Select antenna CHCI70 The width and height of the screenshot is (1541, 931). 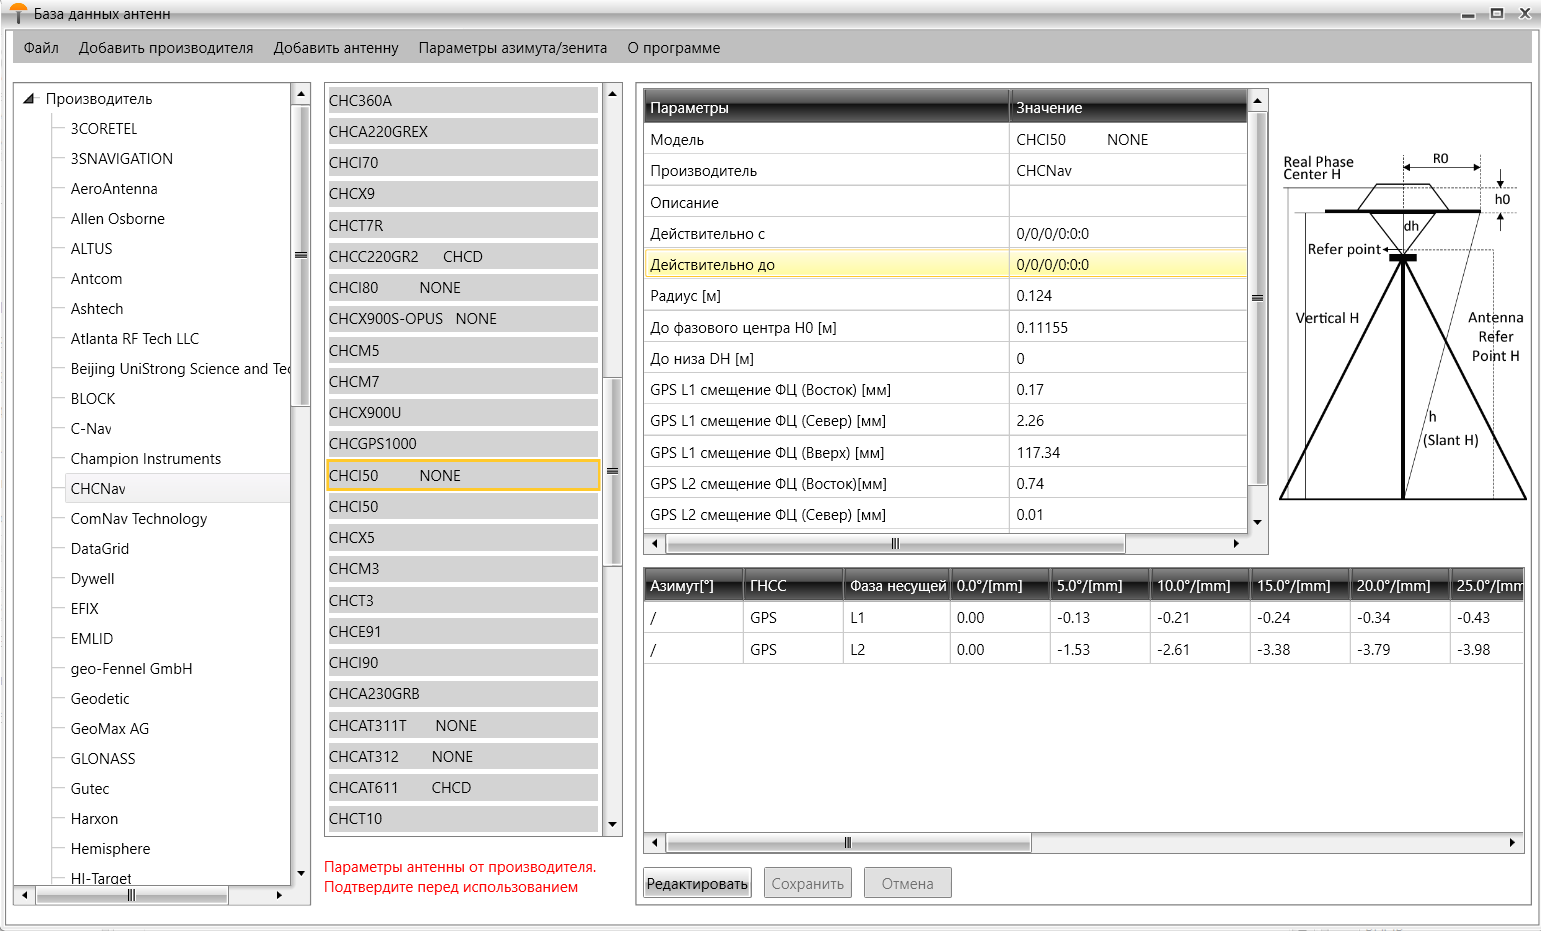click(463, 162)
